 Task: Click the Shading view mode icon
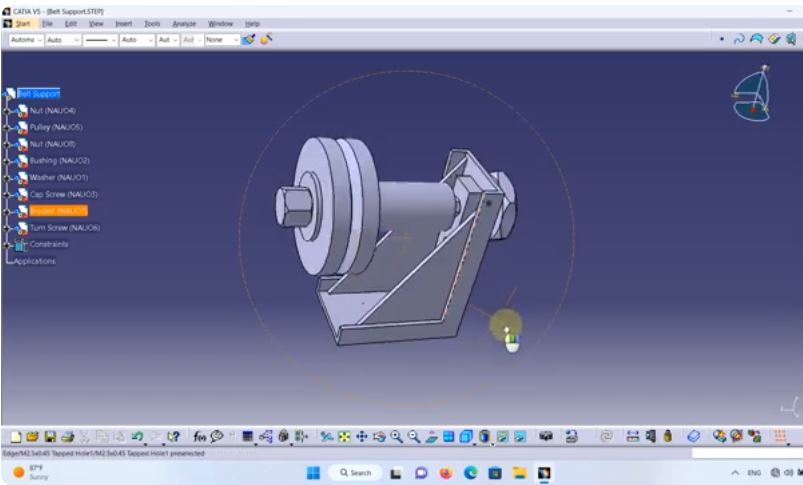click(x=484, y=436)
